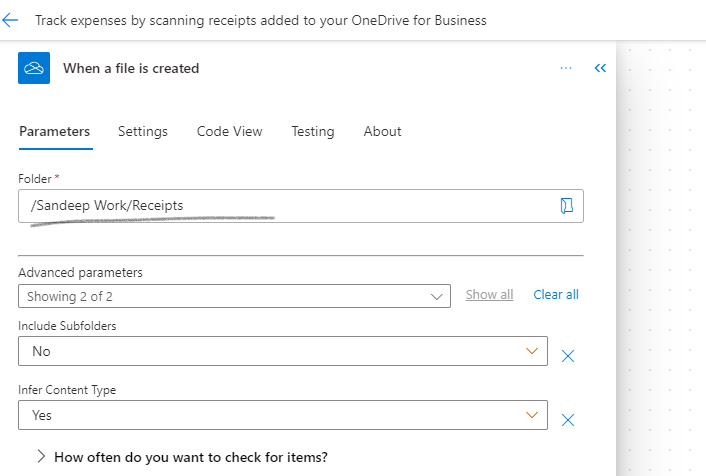Select the Parameters tab
Viewport: 706px width, 476px height.
pos(54,131)
